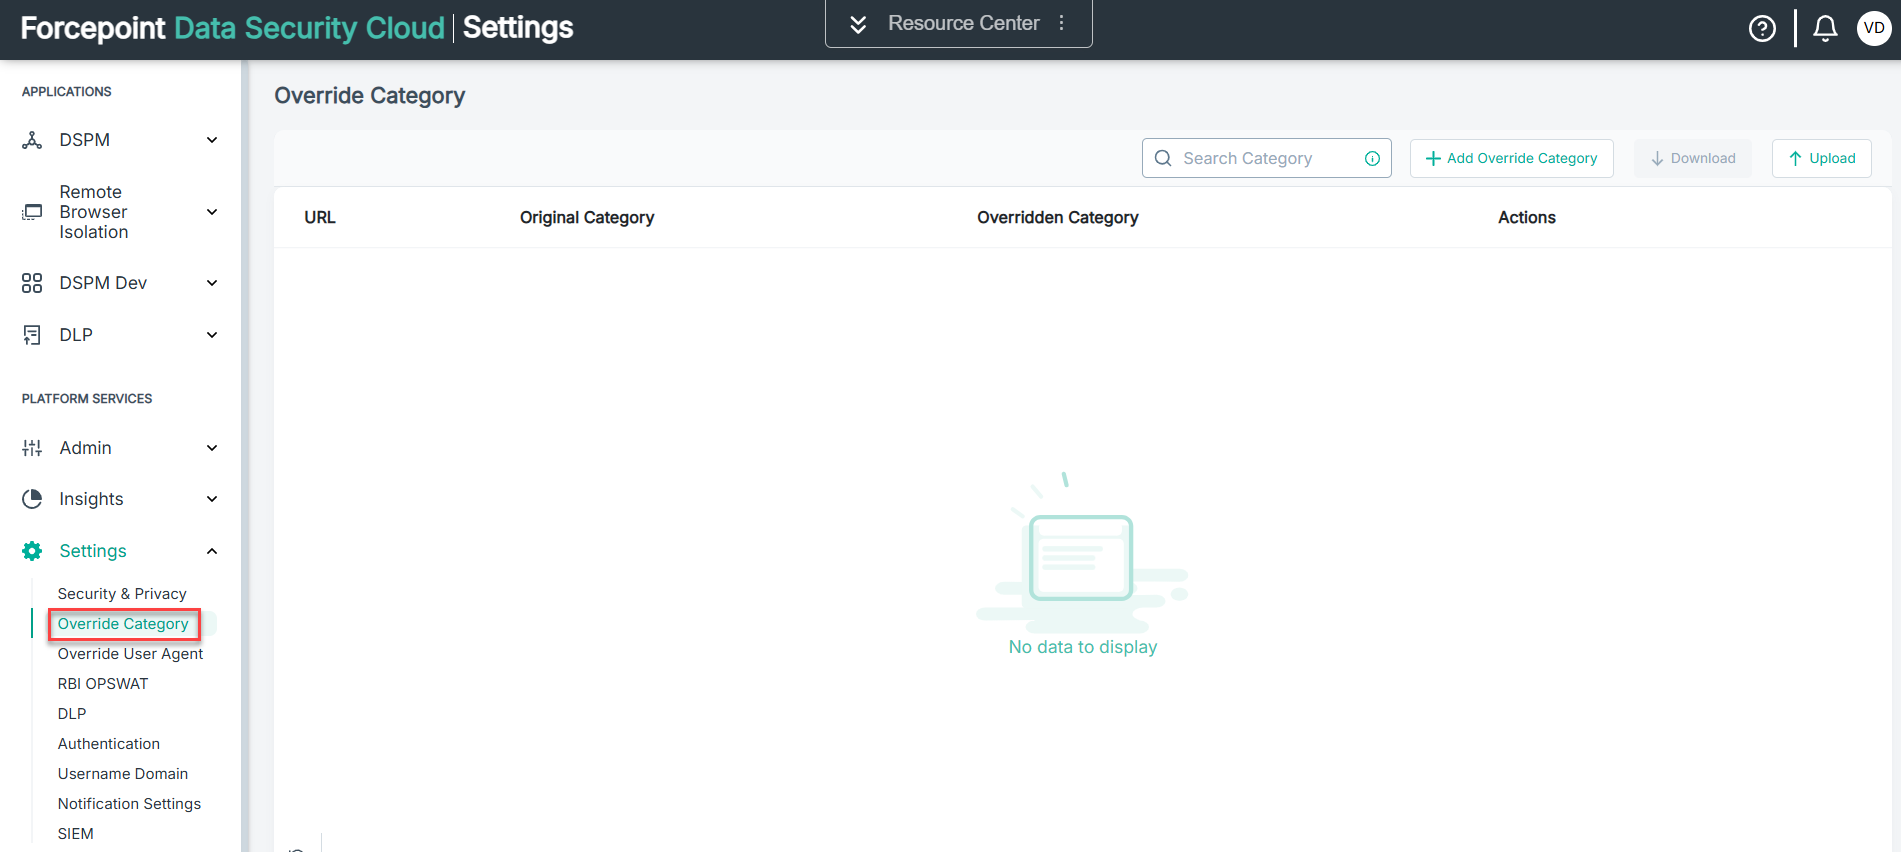Open the Notification Settings page
Image resolution: width=1901 pixels, height=852 pixels.
pos(129,804)
